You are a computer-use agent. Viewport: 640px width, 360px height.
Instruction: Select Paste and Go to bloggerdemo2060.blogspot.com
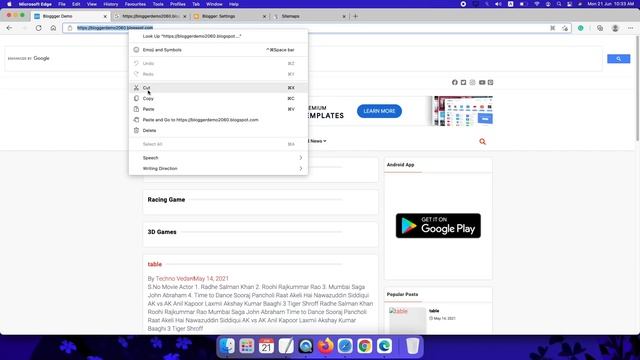(x=218, y=120)
